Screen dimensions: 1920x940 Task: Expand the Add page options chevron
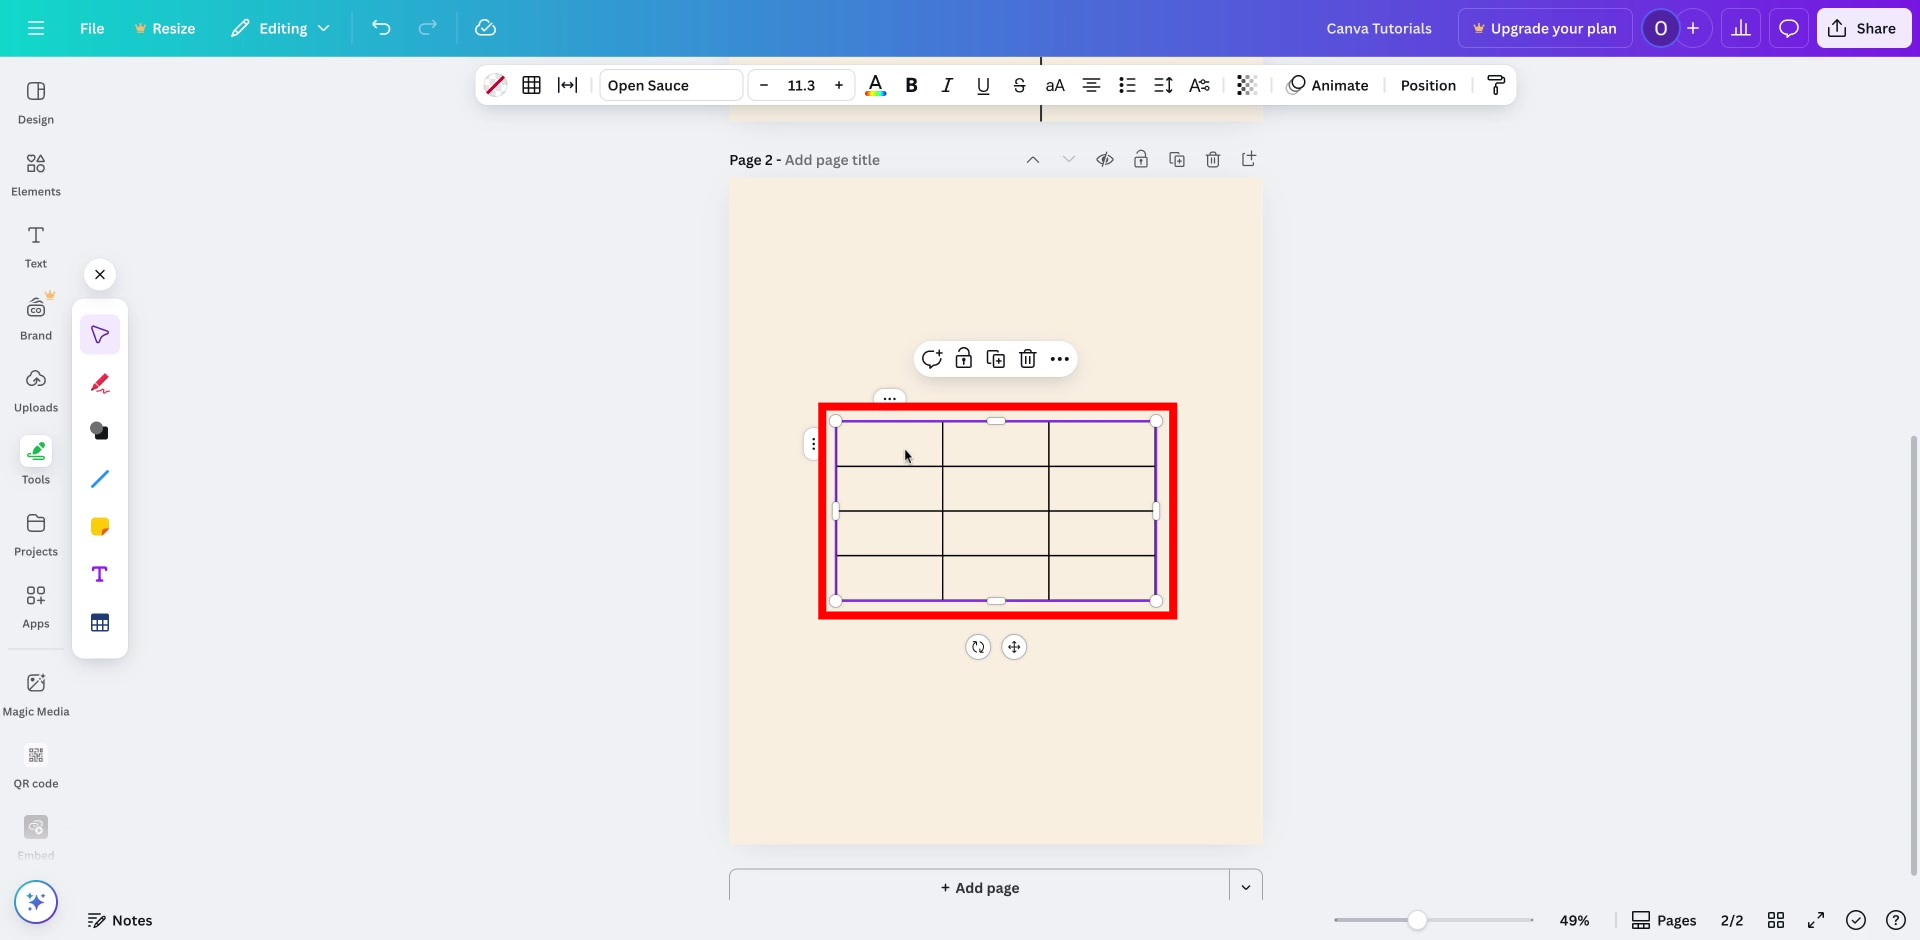pos(1245,886)
